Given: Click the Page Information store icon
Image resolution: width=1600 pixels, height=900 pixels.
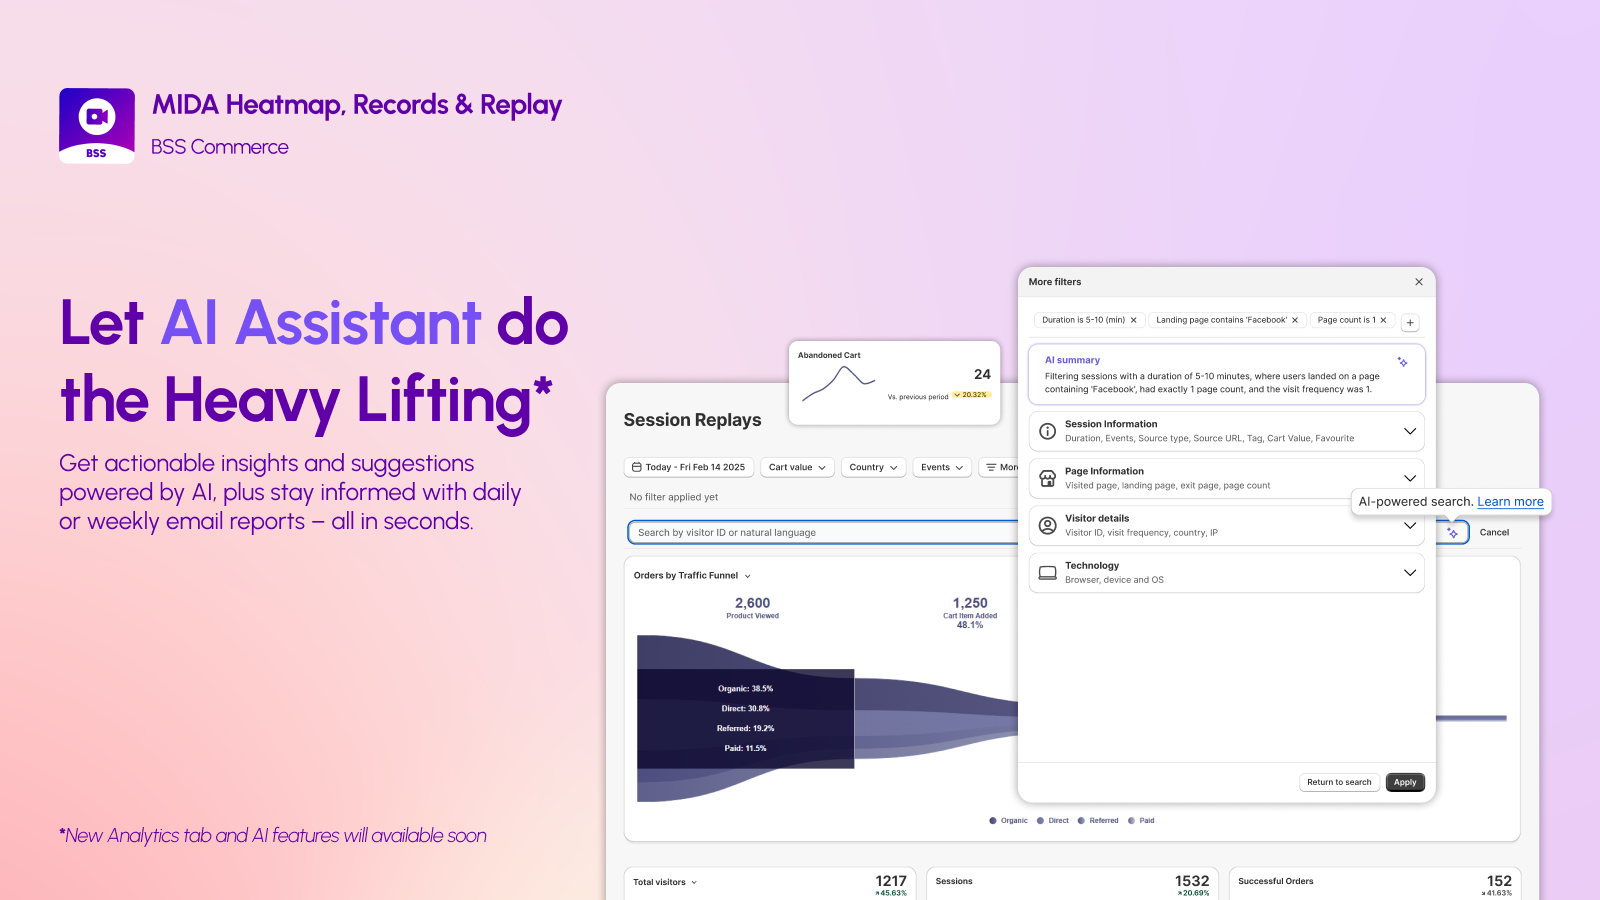Looking at the screenshot, I should coord(1047,478).
